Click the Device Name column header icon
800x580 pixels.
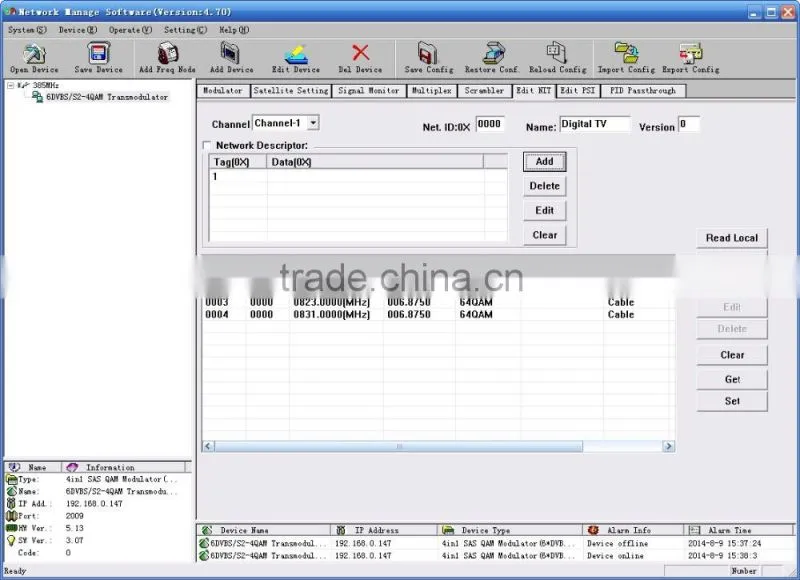point(207,530)
